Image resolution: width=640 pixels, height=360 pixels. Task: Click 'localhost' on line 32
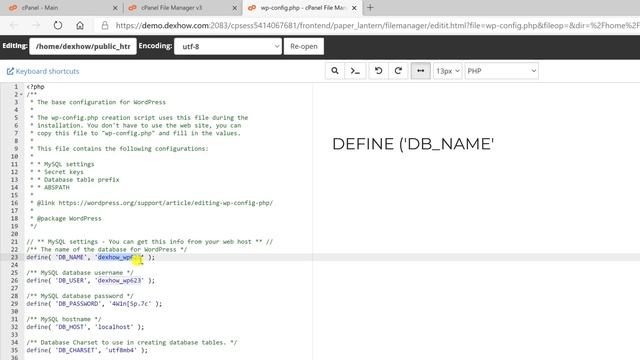tap(113, 327)
